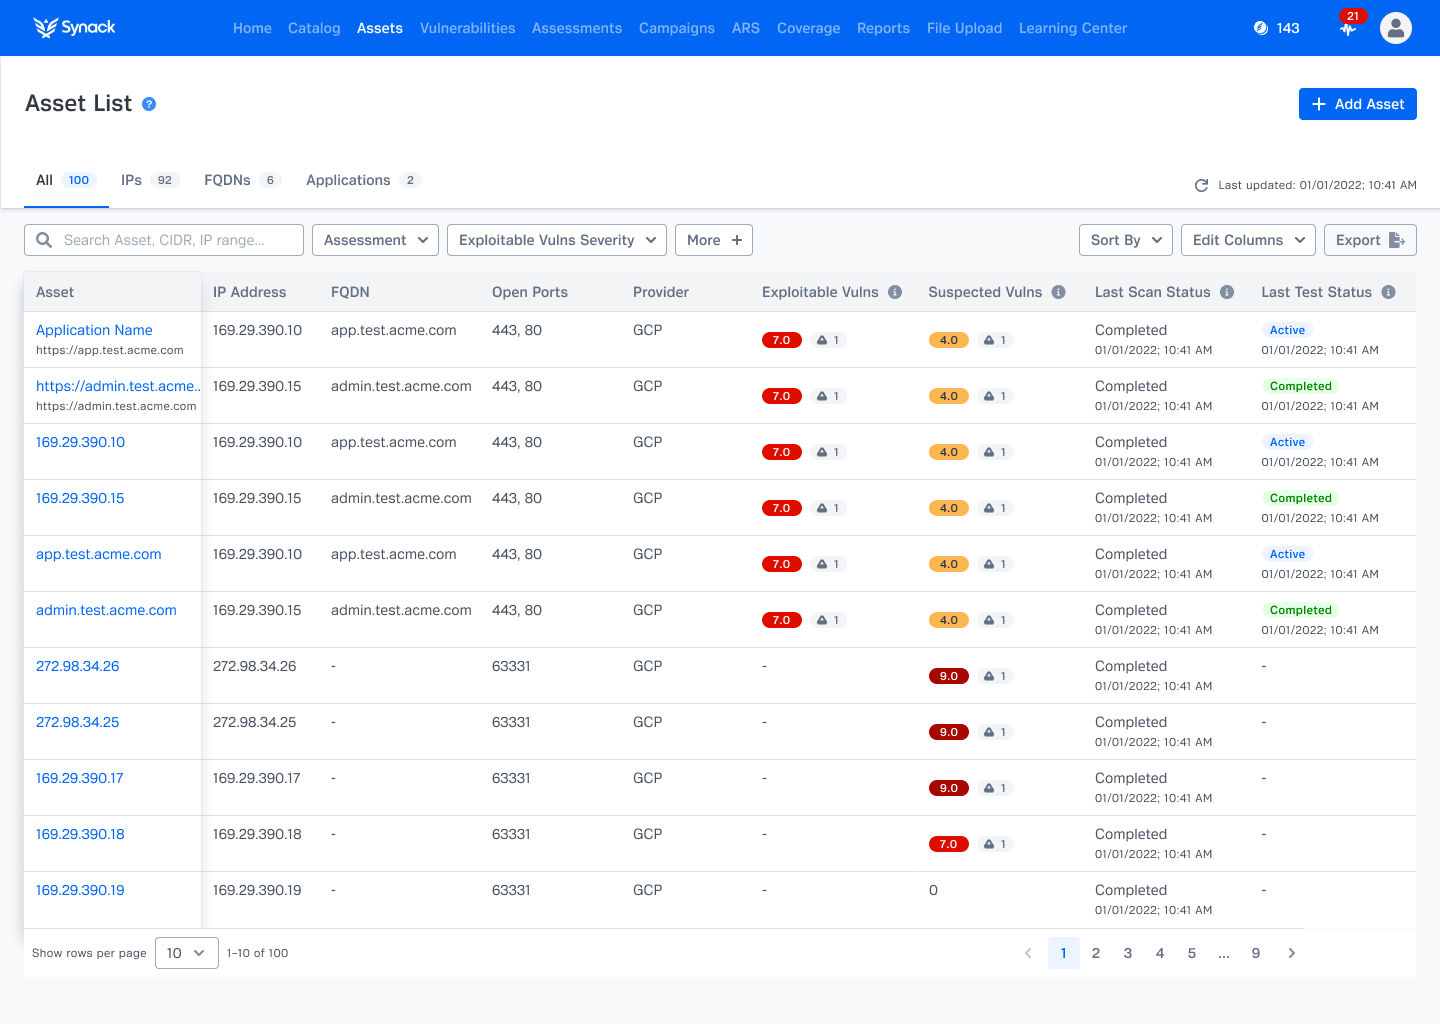Screen dimensions: 1440x1024
Task: Switch to the FQDNs tab
Action: point(241,180)
